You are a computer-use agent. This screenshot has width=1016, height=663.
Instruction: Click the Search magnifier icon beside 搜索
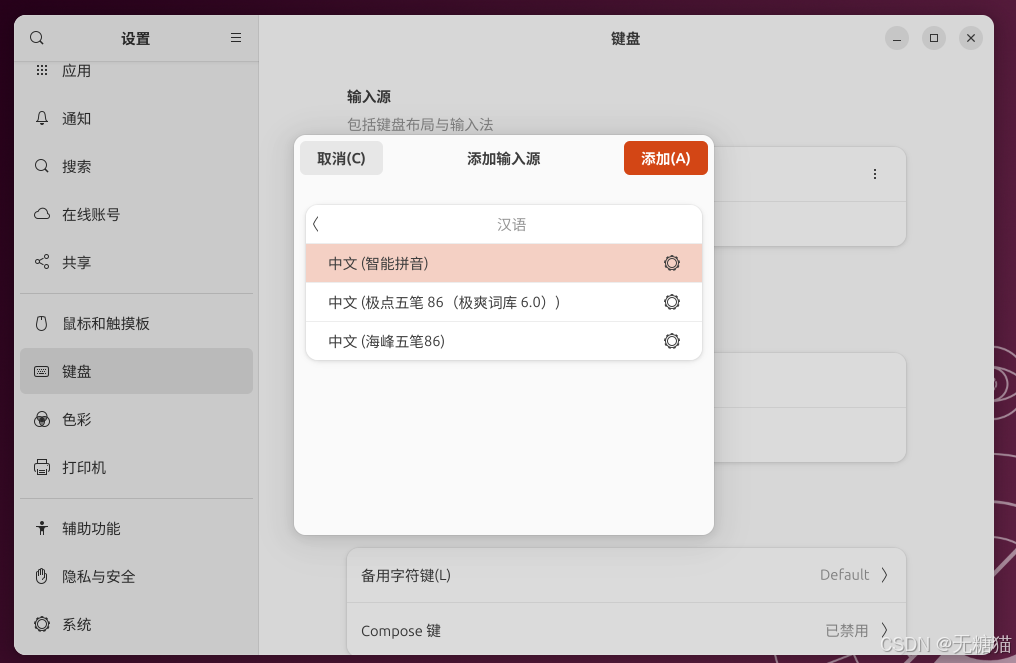pyautogui.click(x=41, y=166)
